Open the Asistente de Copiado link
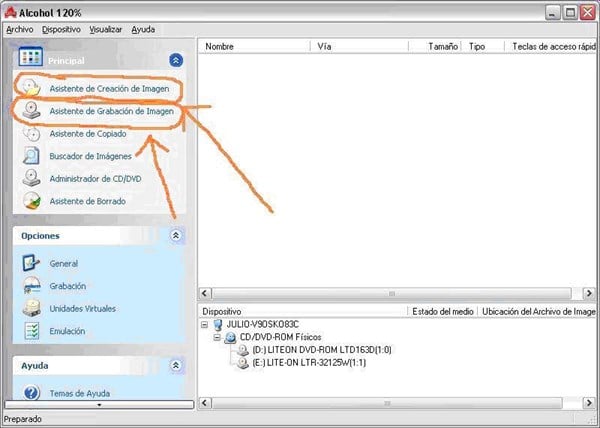 [x=88, y=133]
